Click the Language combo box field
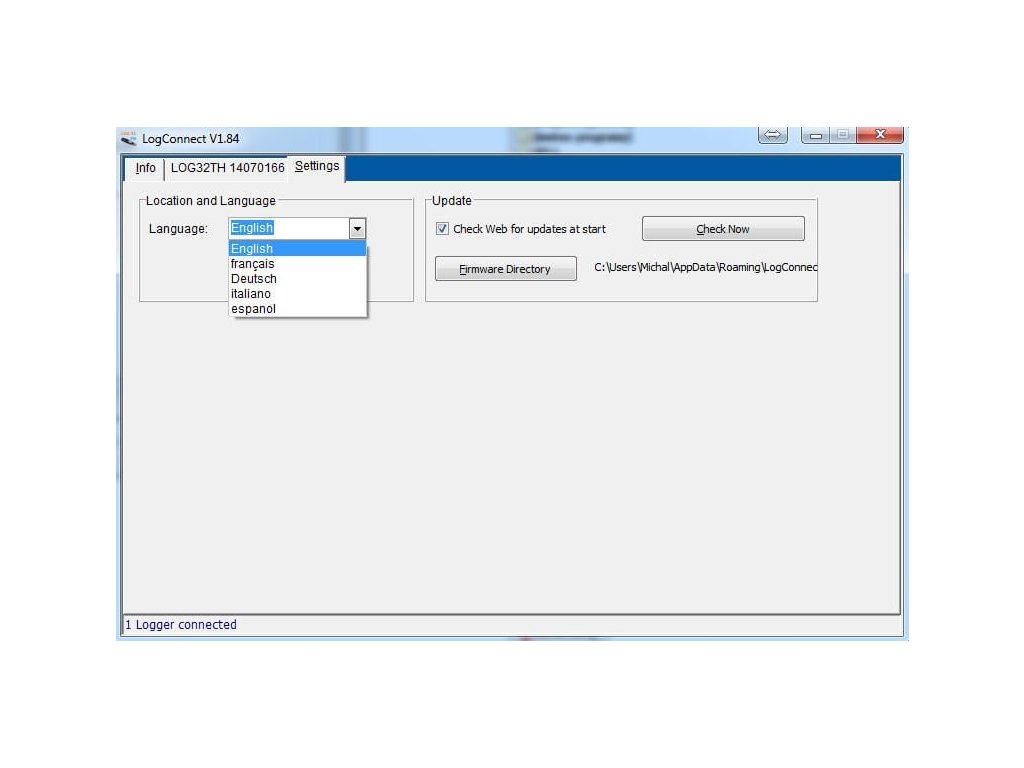Image resolution: width=1024 pixels, height=768 pixels. pos(288,228)
